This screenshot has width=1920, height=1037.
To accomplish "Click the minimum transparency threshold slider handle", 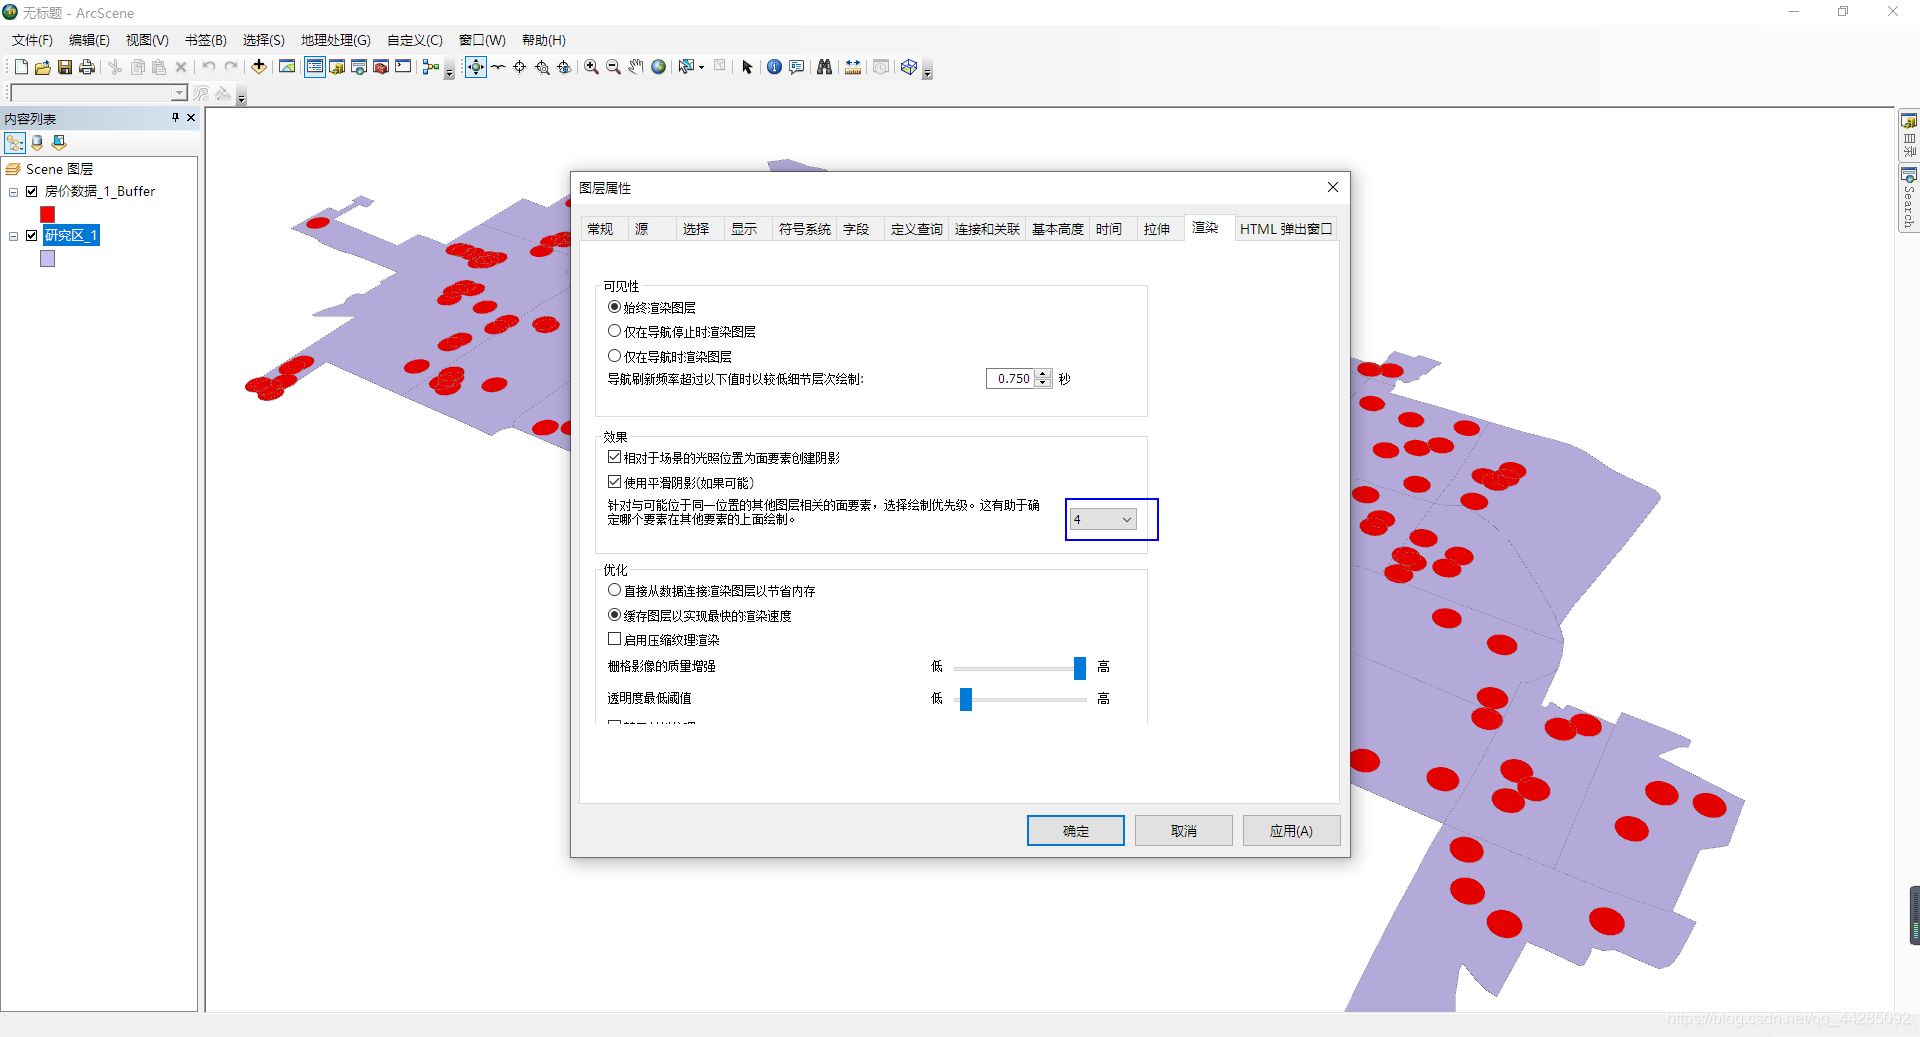I will pos(966,699).
